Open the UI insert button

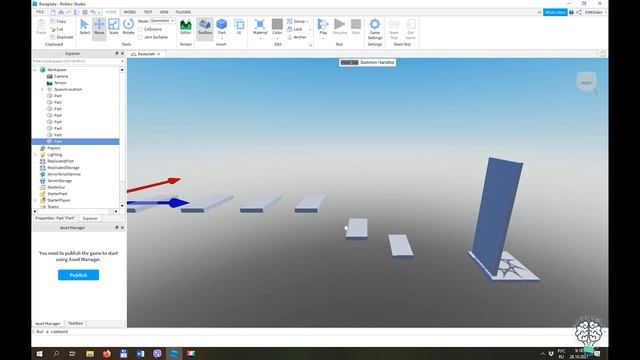click(x=239, y=27)
